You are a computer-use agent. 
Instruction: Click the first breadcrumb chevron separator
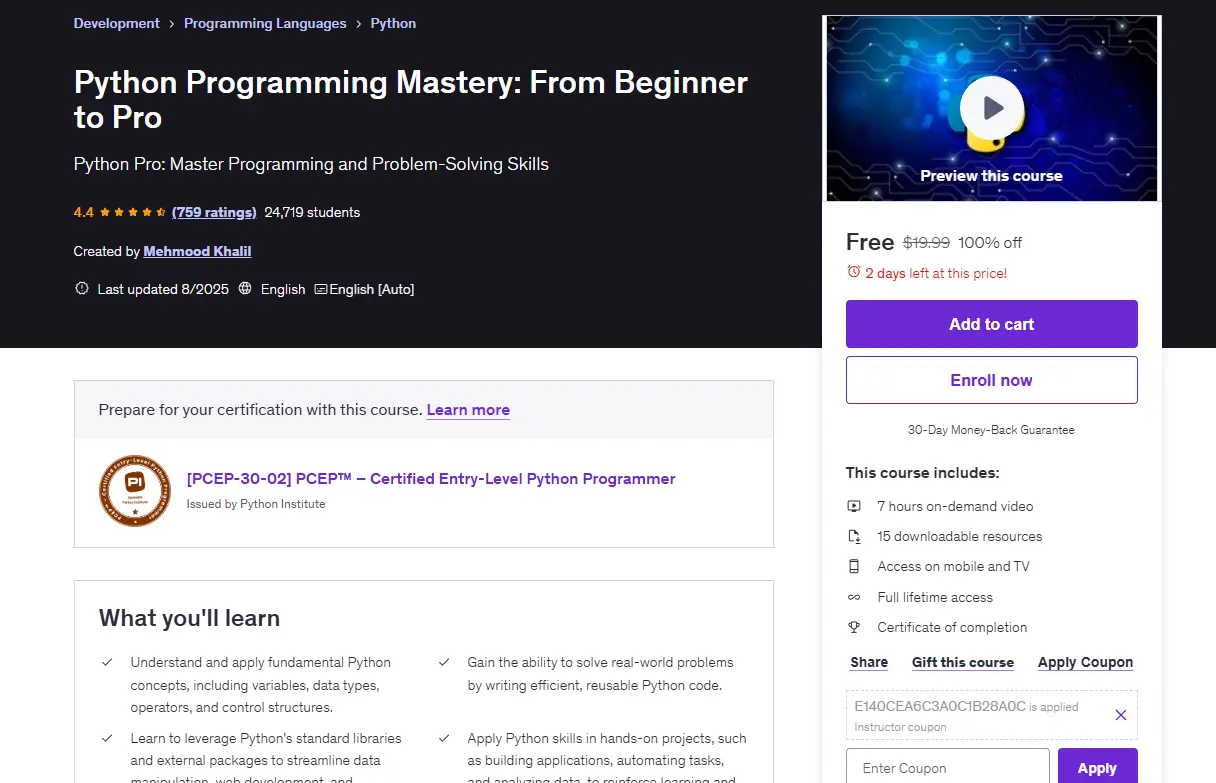pyautogui.click(x=172, y=23)
